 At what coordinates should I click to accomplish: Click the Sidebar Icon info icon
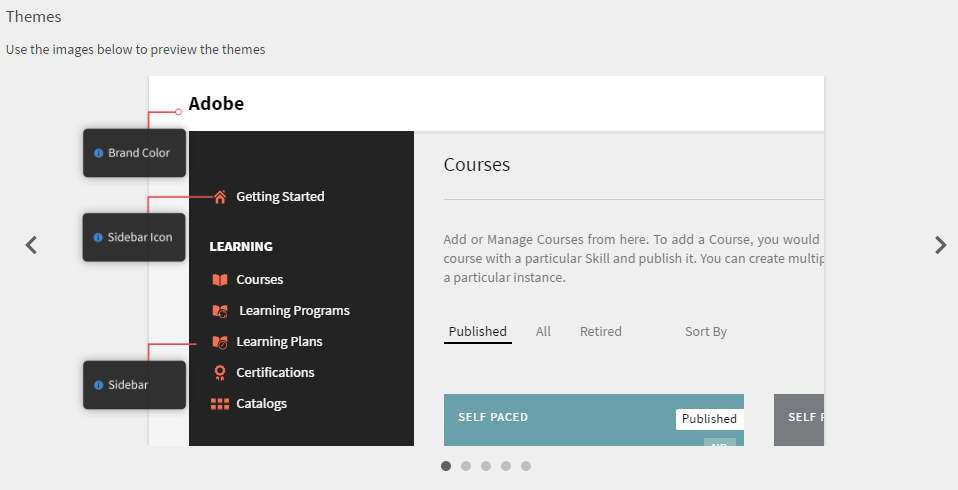coord(98,237)
